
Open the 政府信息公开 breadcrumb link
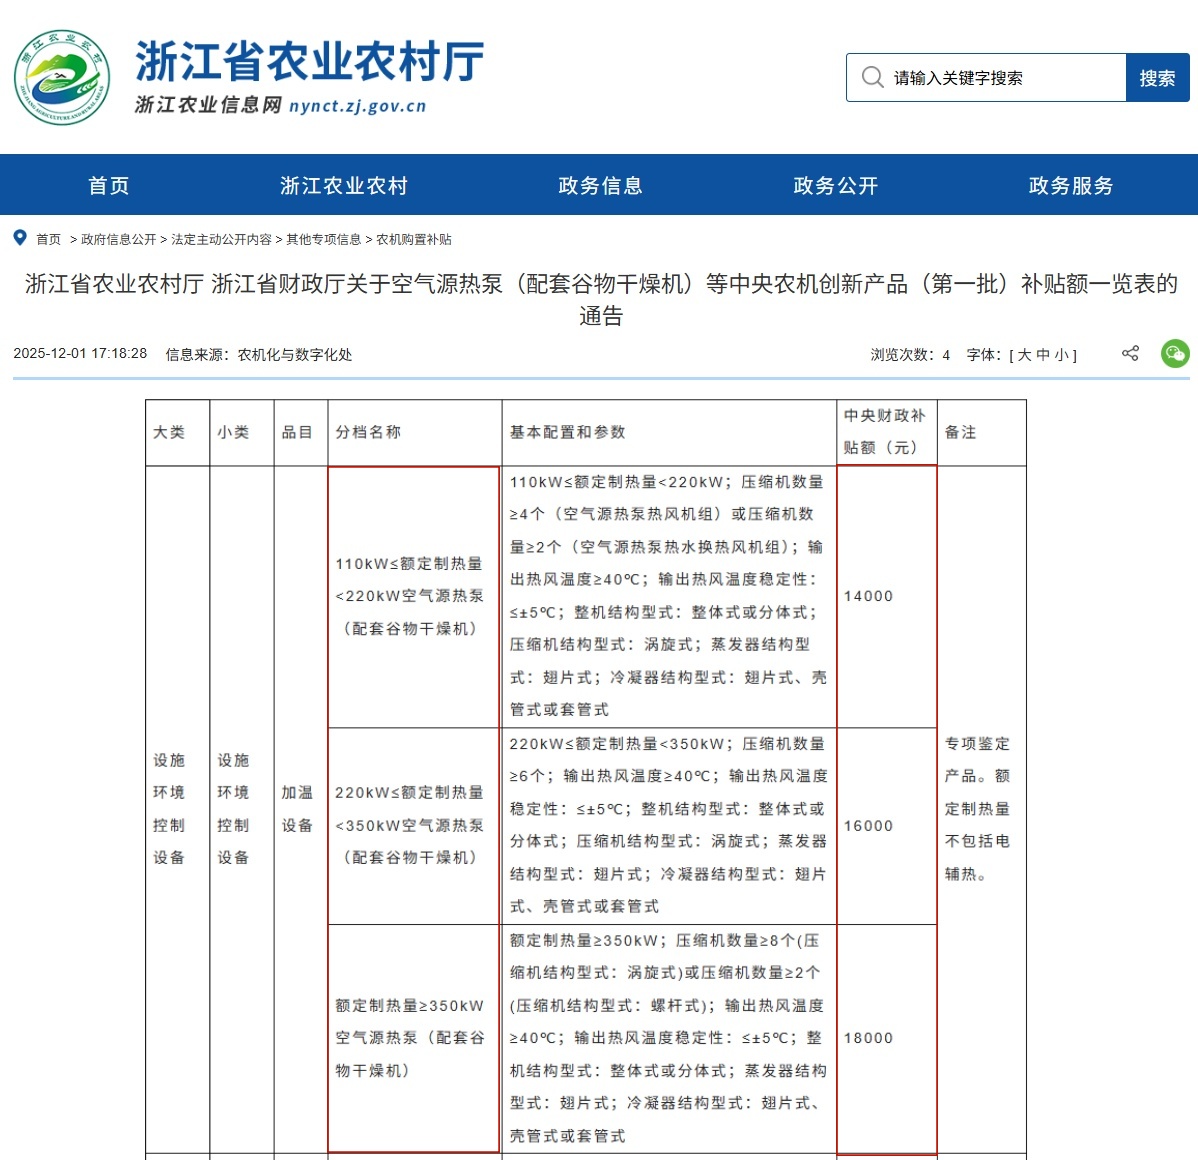[x=118, y=240]
